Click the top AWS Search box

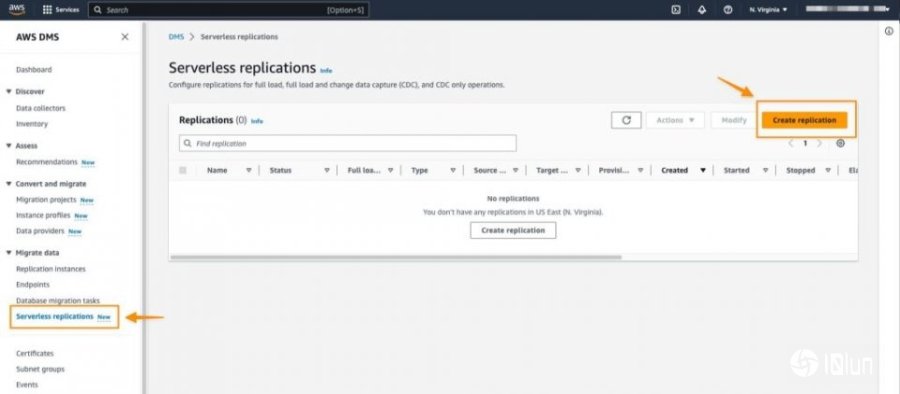[x=228, y=10]
